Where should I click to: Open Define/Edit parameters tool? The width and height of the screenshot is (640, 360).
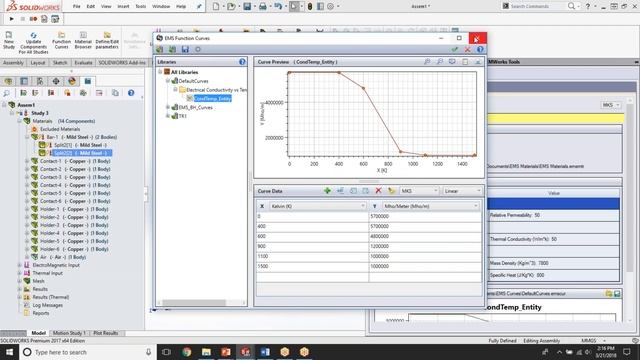107,40
